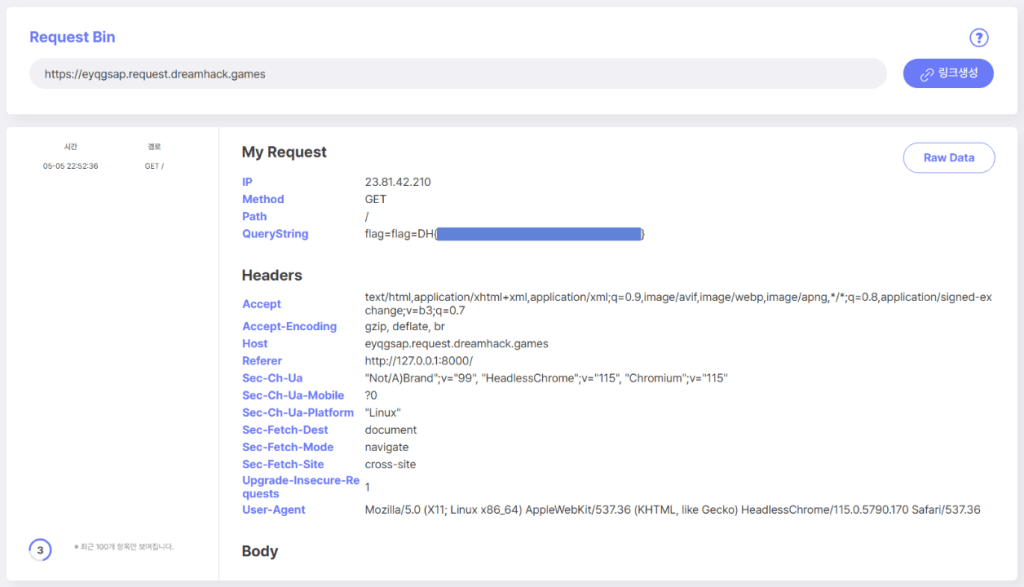Viewport: 1024px width, 587px height.
Task: Click the request bin URL field
Action: tap(457, 74)
